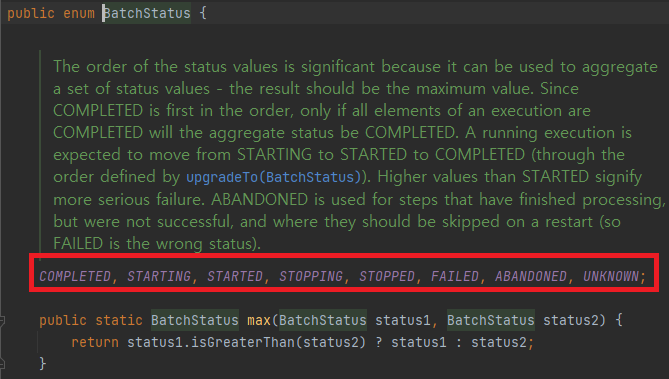Click the closing brace of max method

[42, 364]
